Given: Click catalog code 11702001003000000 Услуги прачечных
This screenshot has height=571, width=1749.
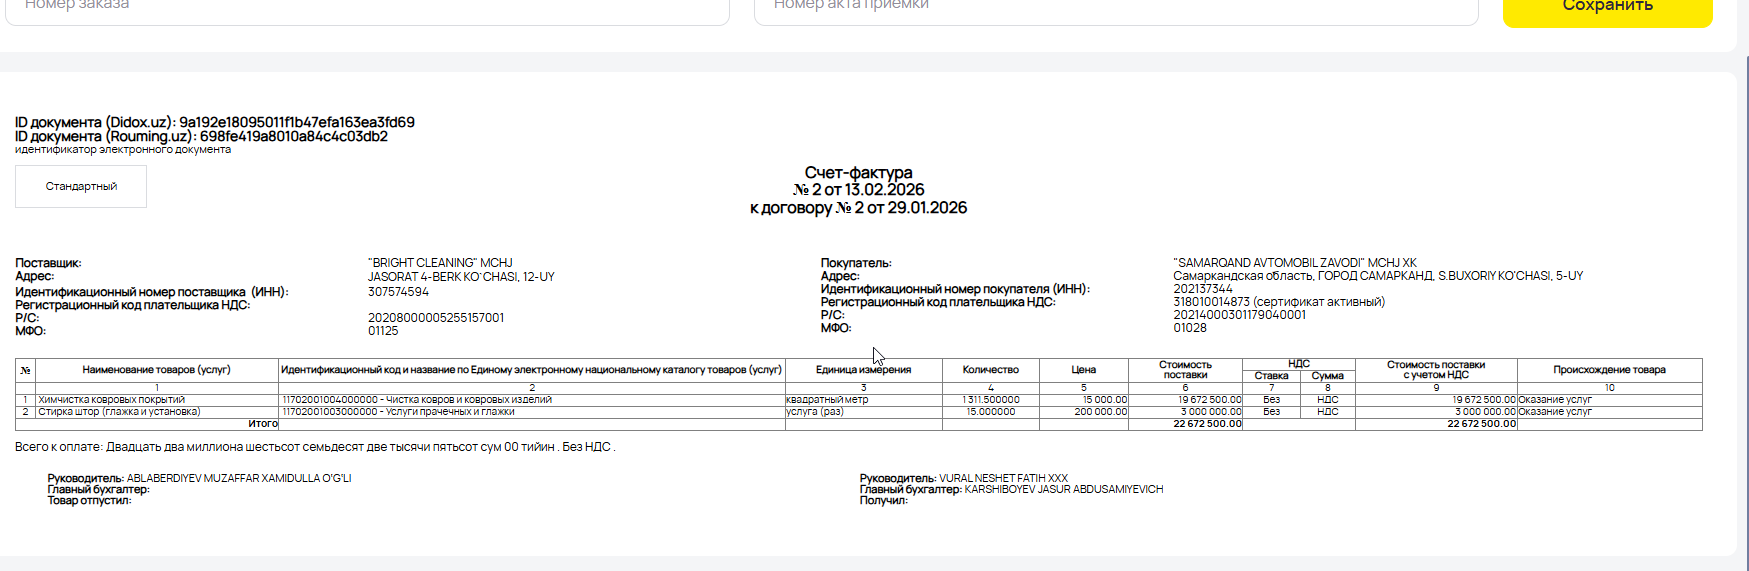Looking at the screenshot, I should coord(398,412).
